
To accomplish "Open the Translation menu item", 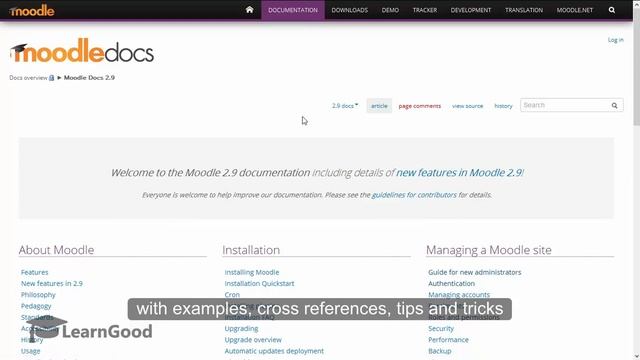I will (x=524, y=10).
